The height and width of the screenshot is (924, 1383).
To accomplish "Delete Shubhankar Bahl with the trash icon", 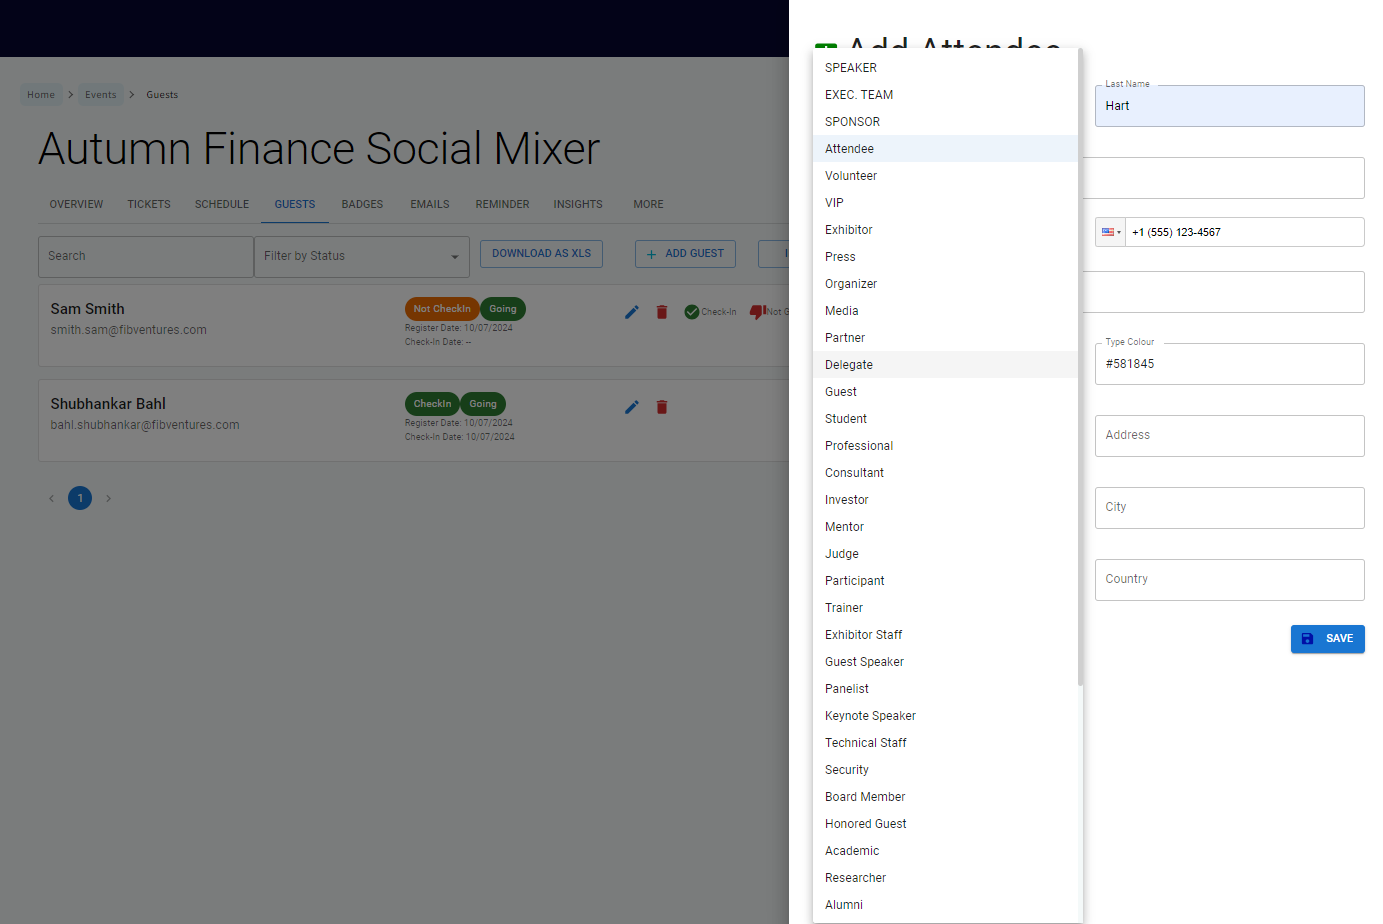I will click(661, 407).
